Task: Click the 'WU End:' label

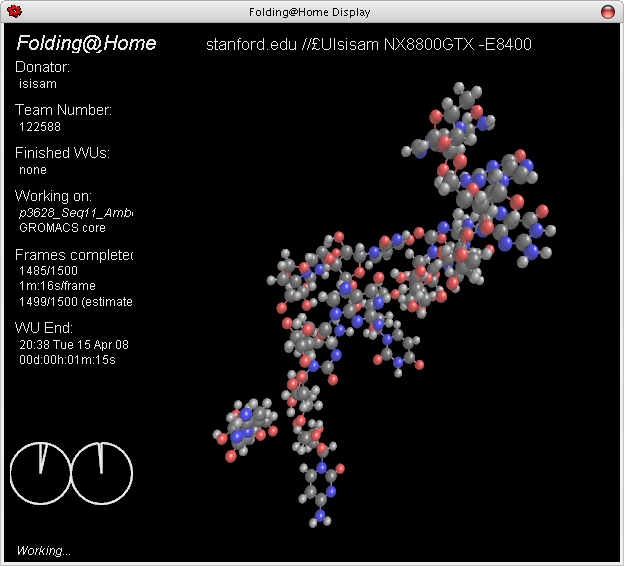Action: pyautogui.click(x=44, y=328)
